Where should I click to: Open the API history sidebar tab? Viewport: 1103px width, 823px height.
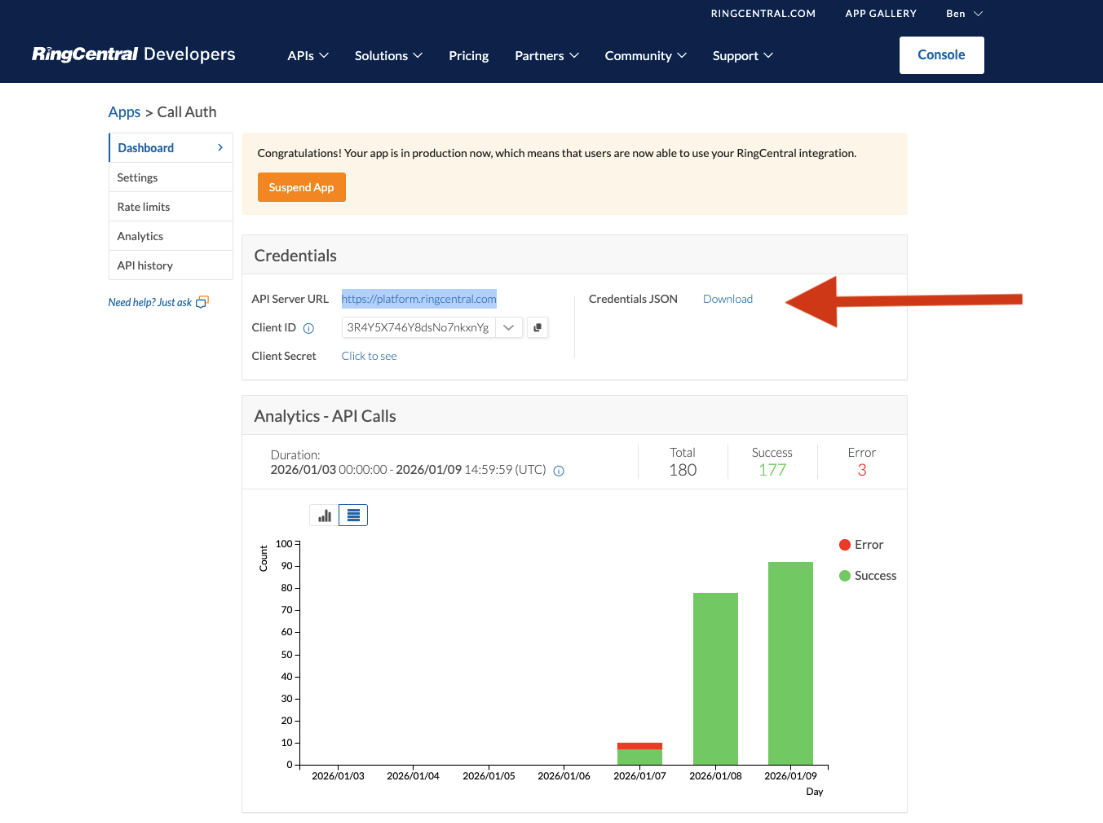point(171,265)
